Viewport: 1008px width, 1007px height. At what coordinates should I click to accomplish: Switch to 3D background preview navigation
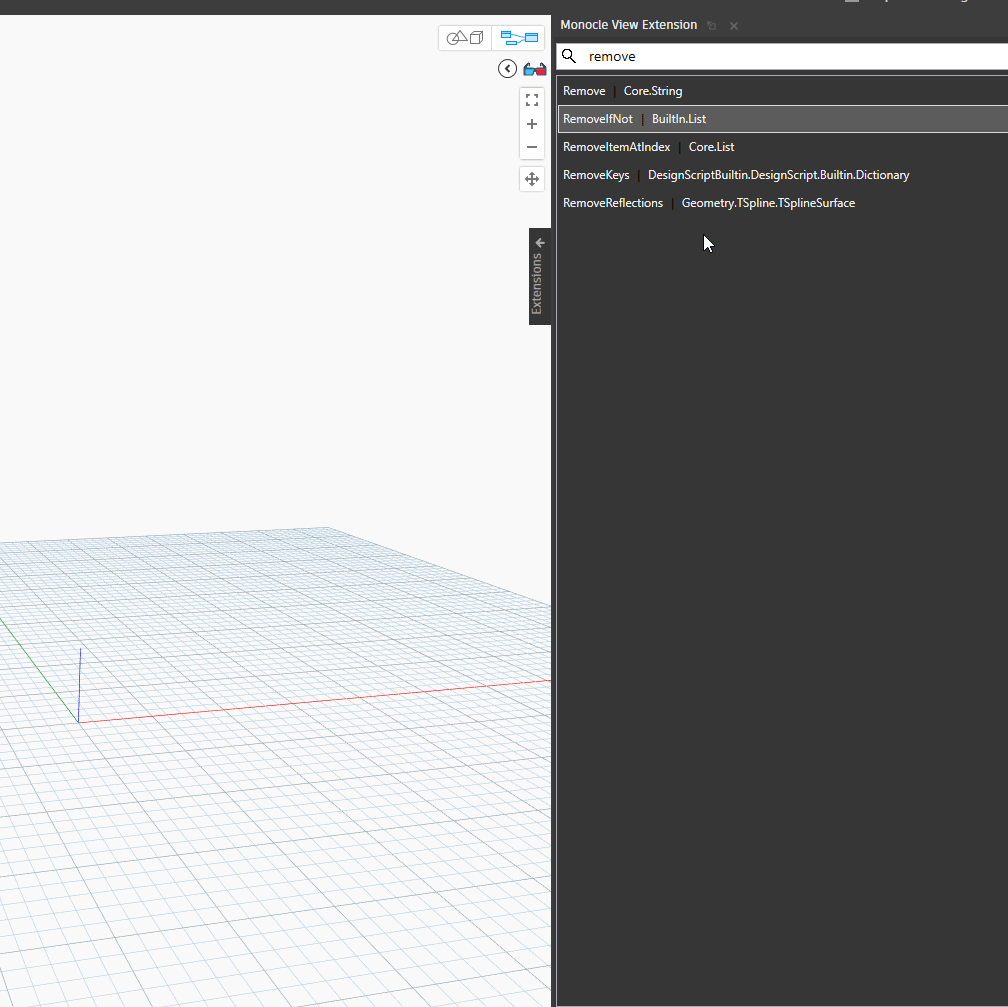coord(465,38)
